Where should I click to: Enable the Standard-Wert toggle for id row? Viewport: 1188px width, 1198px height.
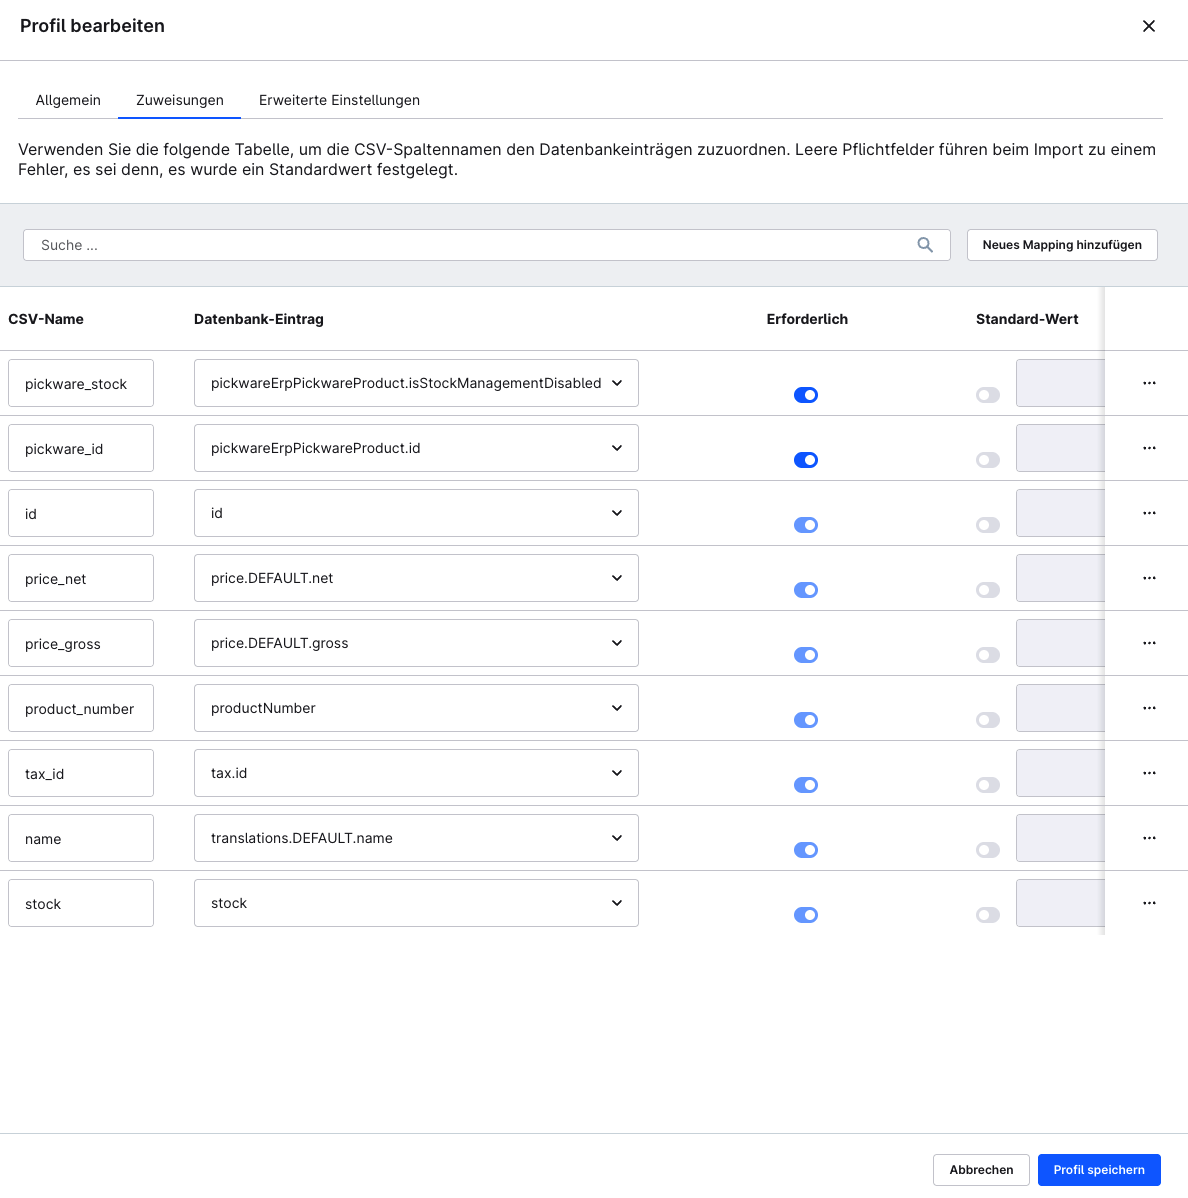click(988, 525)
